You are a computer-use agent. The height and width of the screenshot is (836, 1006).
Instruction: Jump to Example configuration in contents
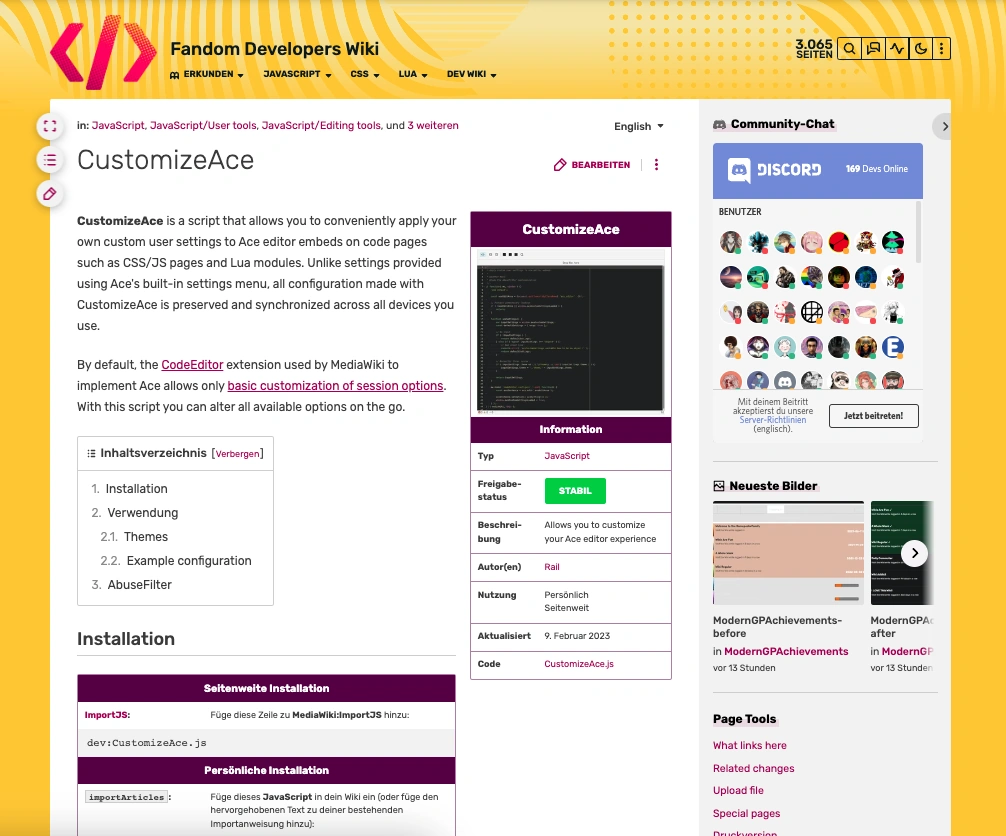click(189, 561)
